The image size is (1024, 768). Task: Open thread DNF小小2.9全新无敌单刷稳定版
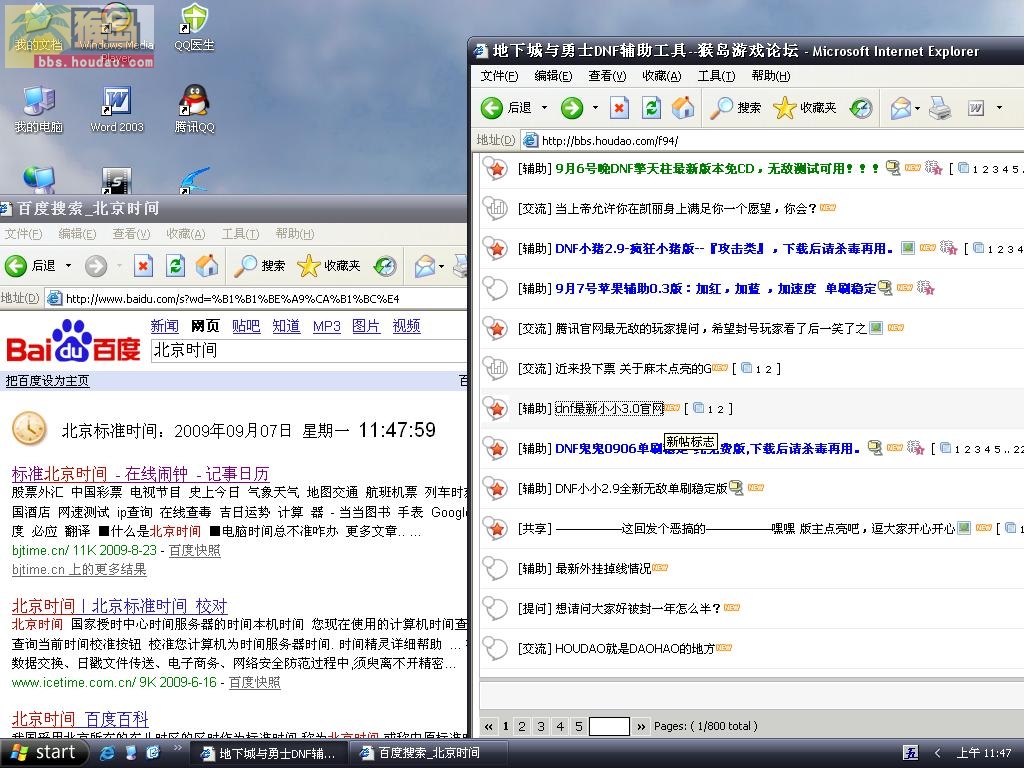[x=641, y=488]
